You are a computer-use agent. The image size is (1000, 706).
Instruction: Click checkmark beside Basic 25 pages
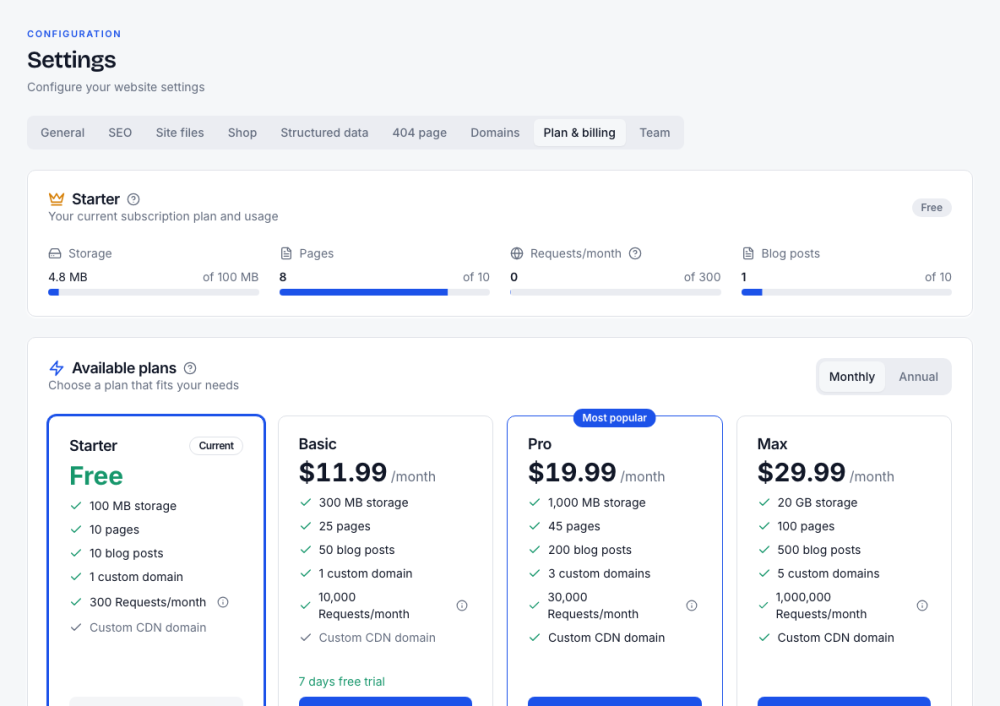click(305, 526)
